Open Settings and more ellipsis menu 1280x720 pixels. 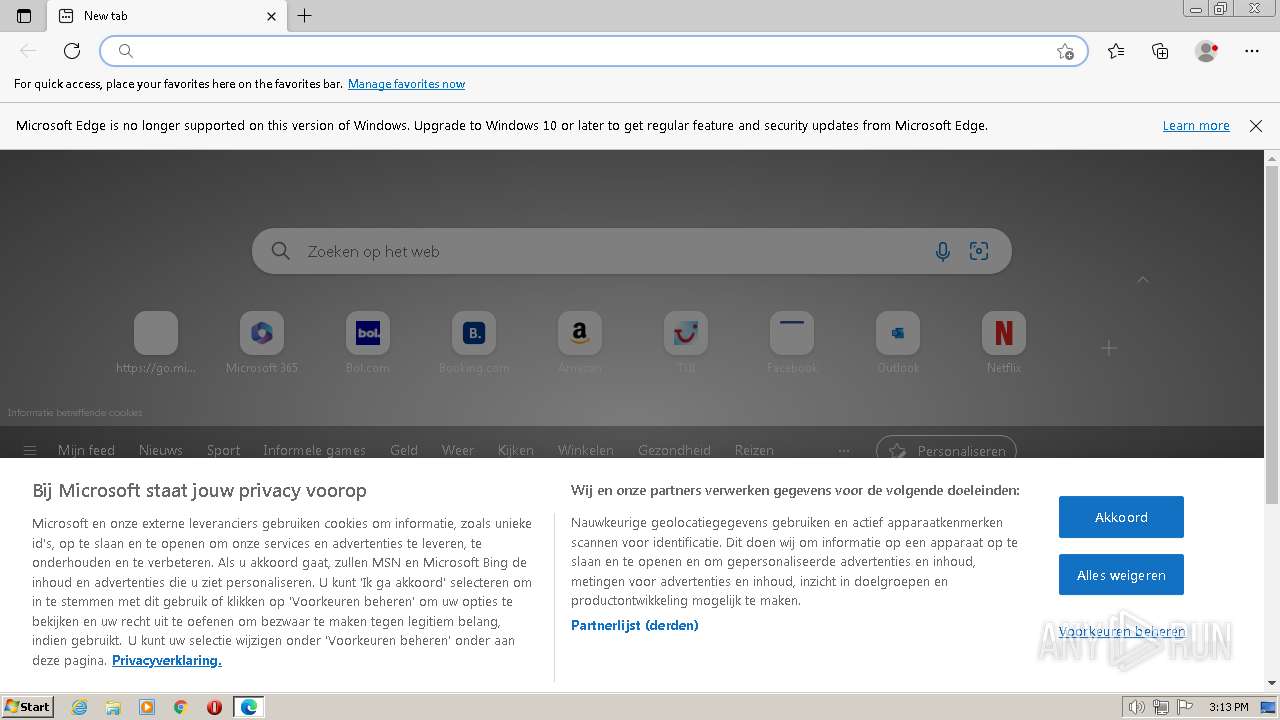[x=1252, y=51]
